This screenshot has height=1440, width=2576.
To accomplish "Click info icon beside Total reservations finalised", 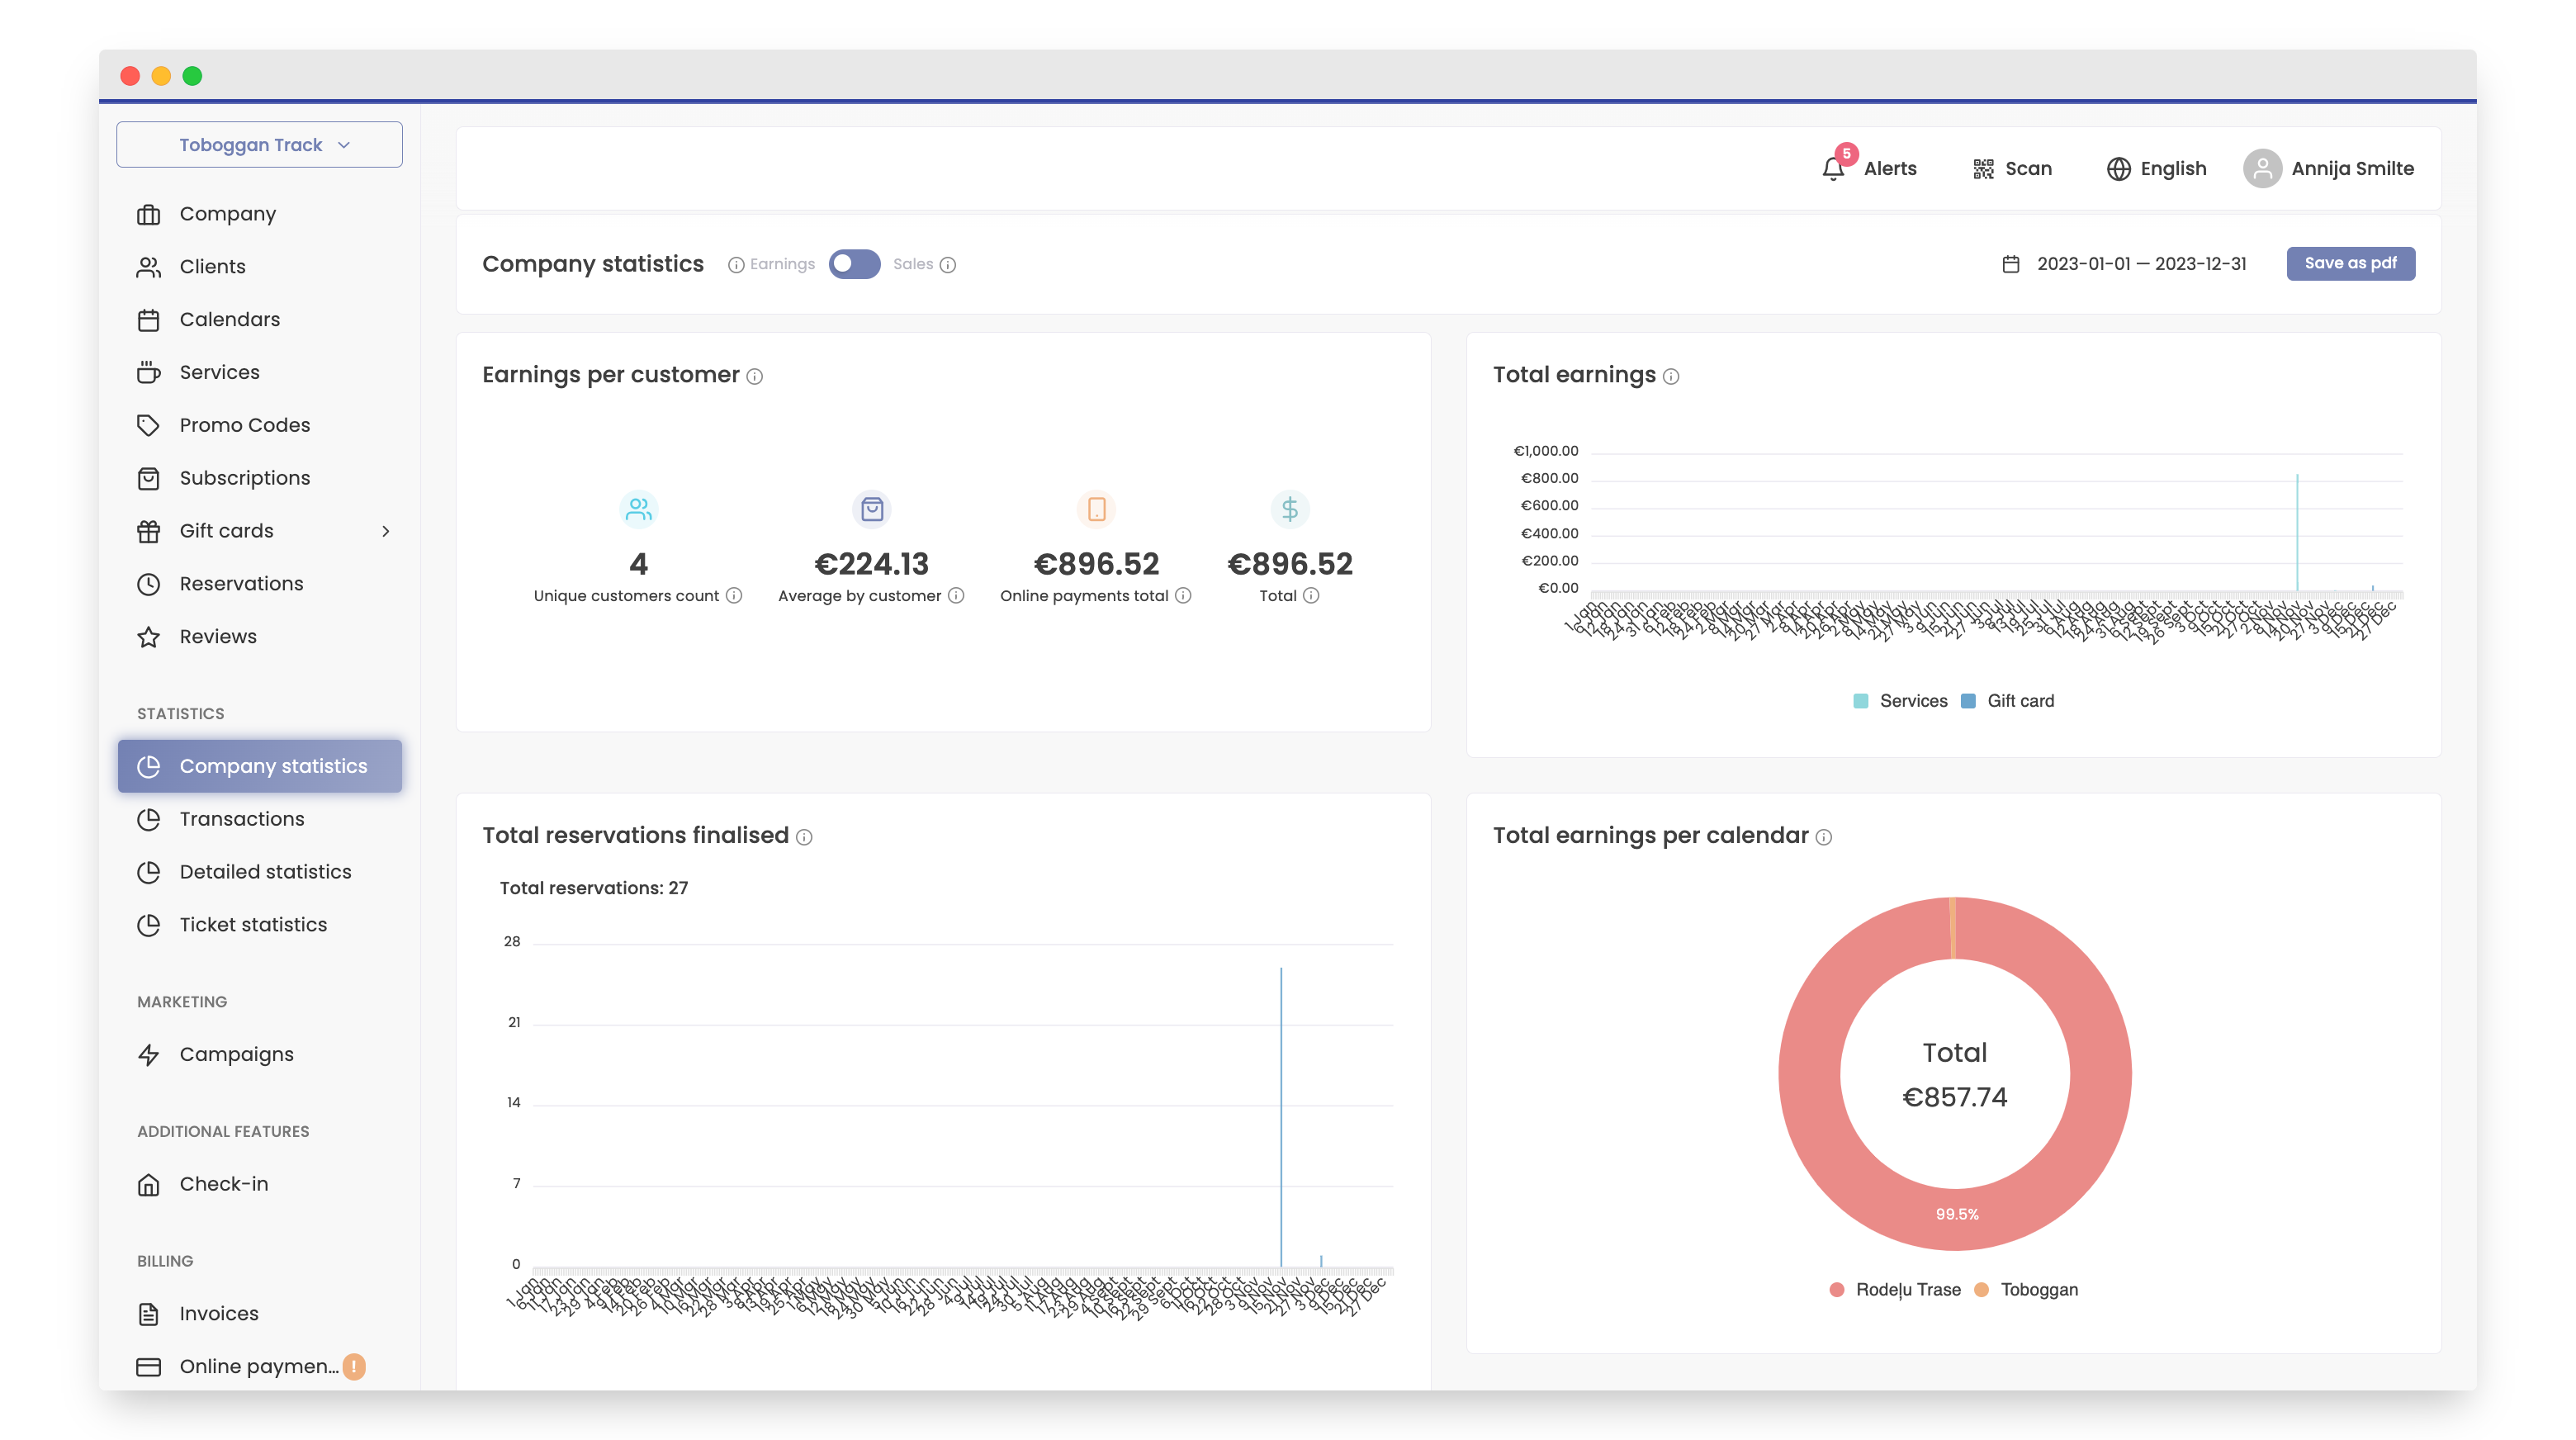I will pyautogui.click(x=804, y=837).
